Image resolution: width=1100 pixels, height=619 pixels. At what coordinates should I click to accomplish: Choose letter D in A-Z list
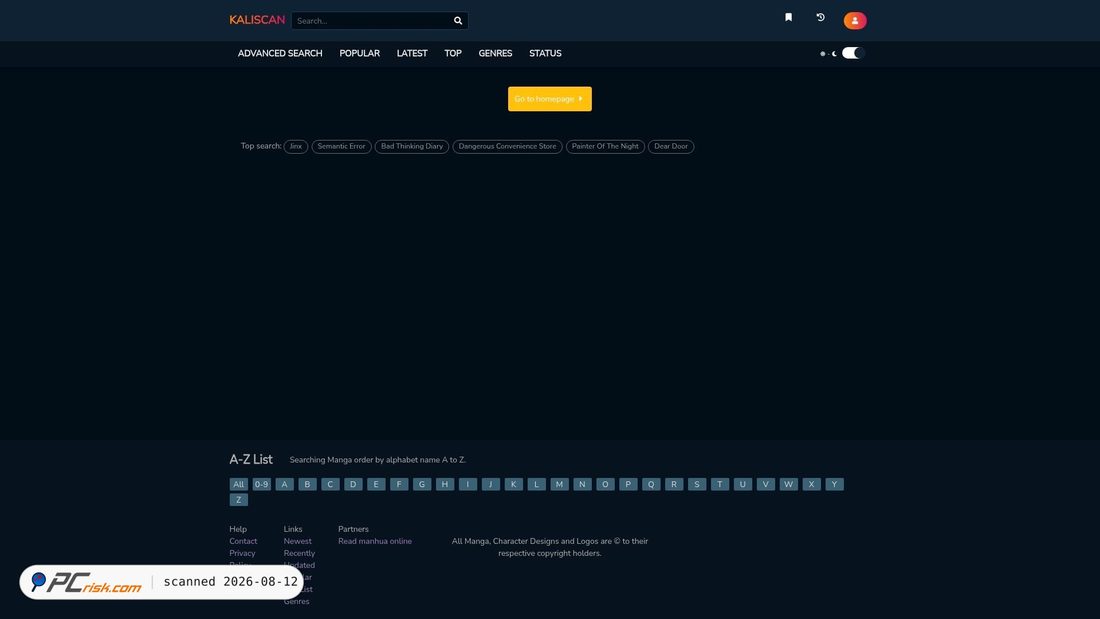coord(353,484)
